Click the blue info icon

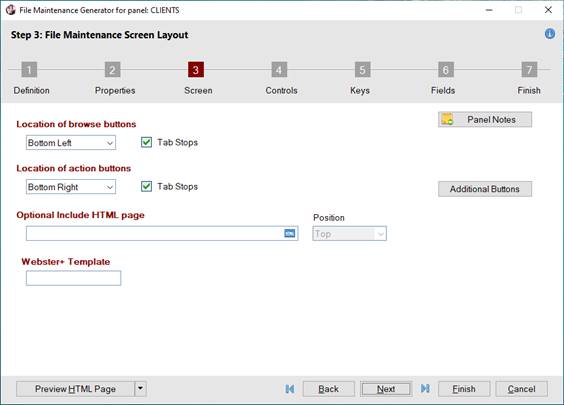coord(550,34)
